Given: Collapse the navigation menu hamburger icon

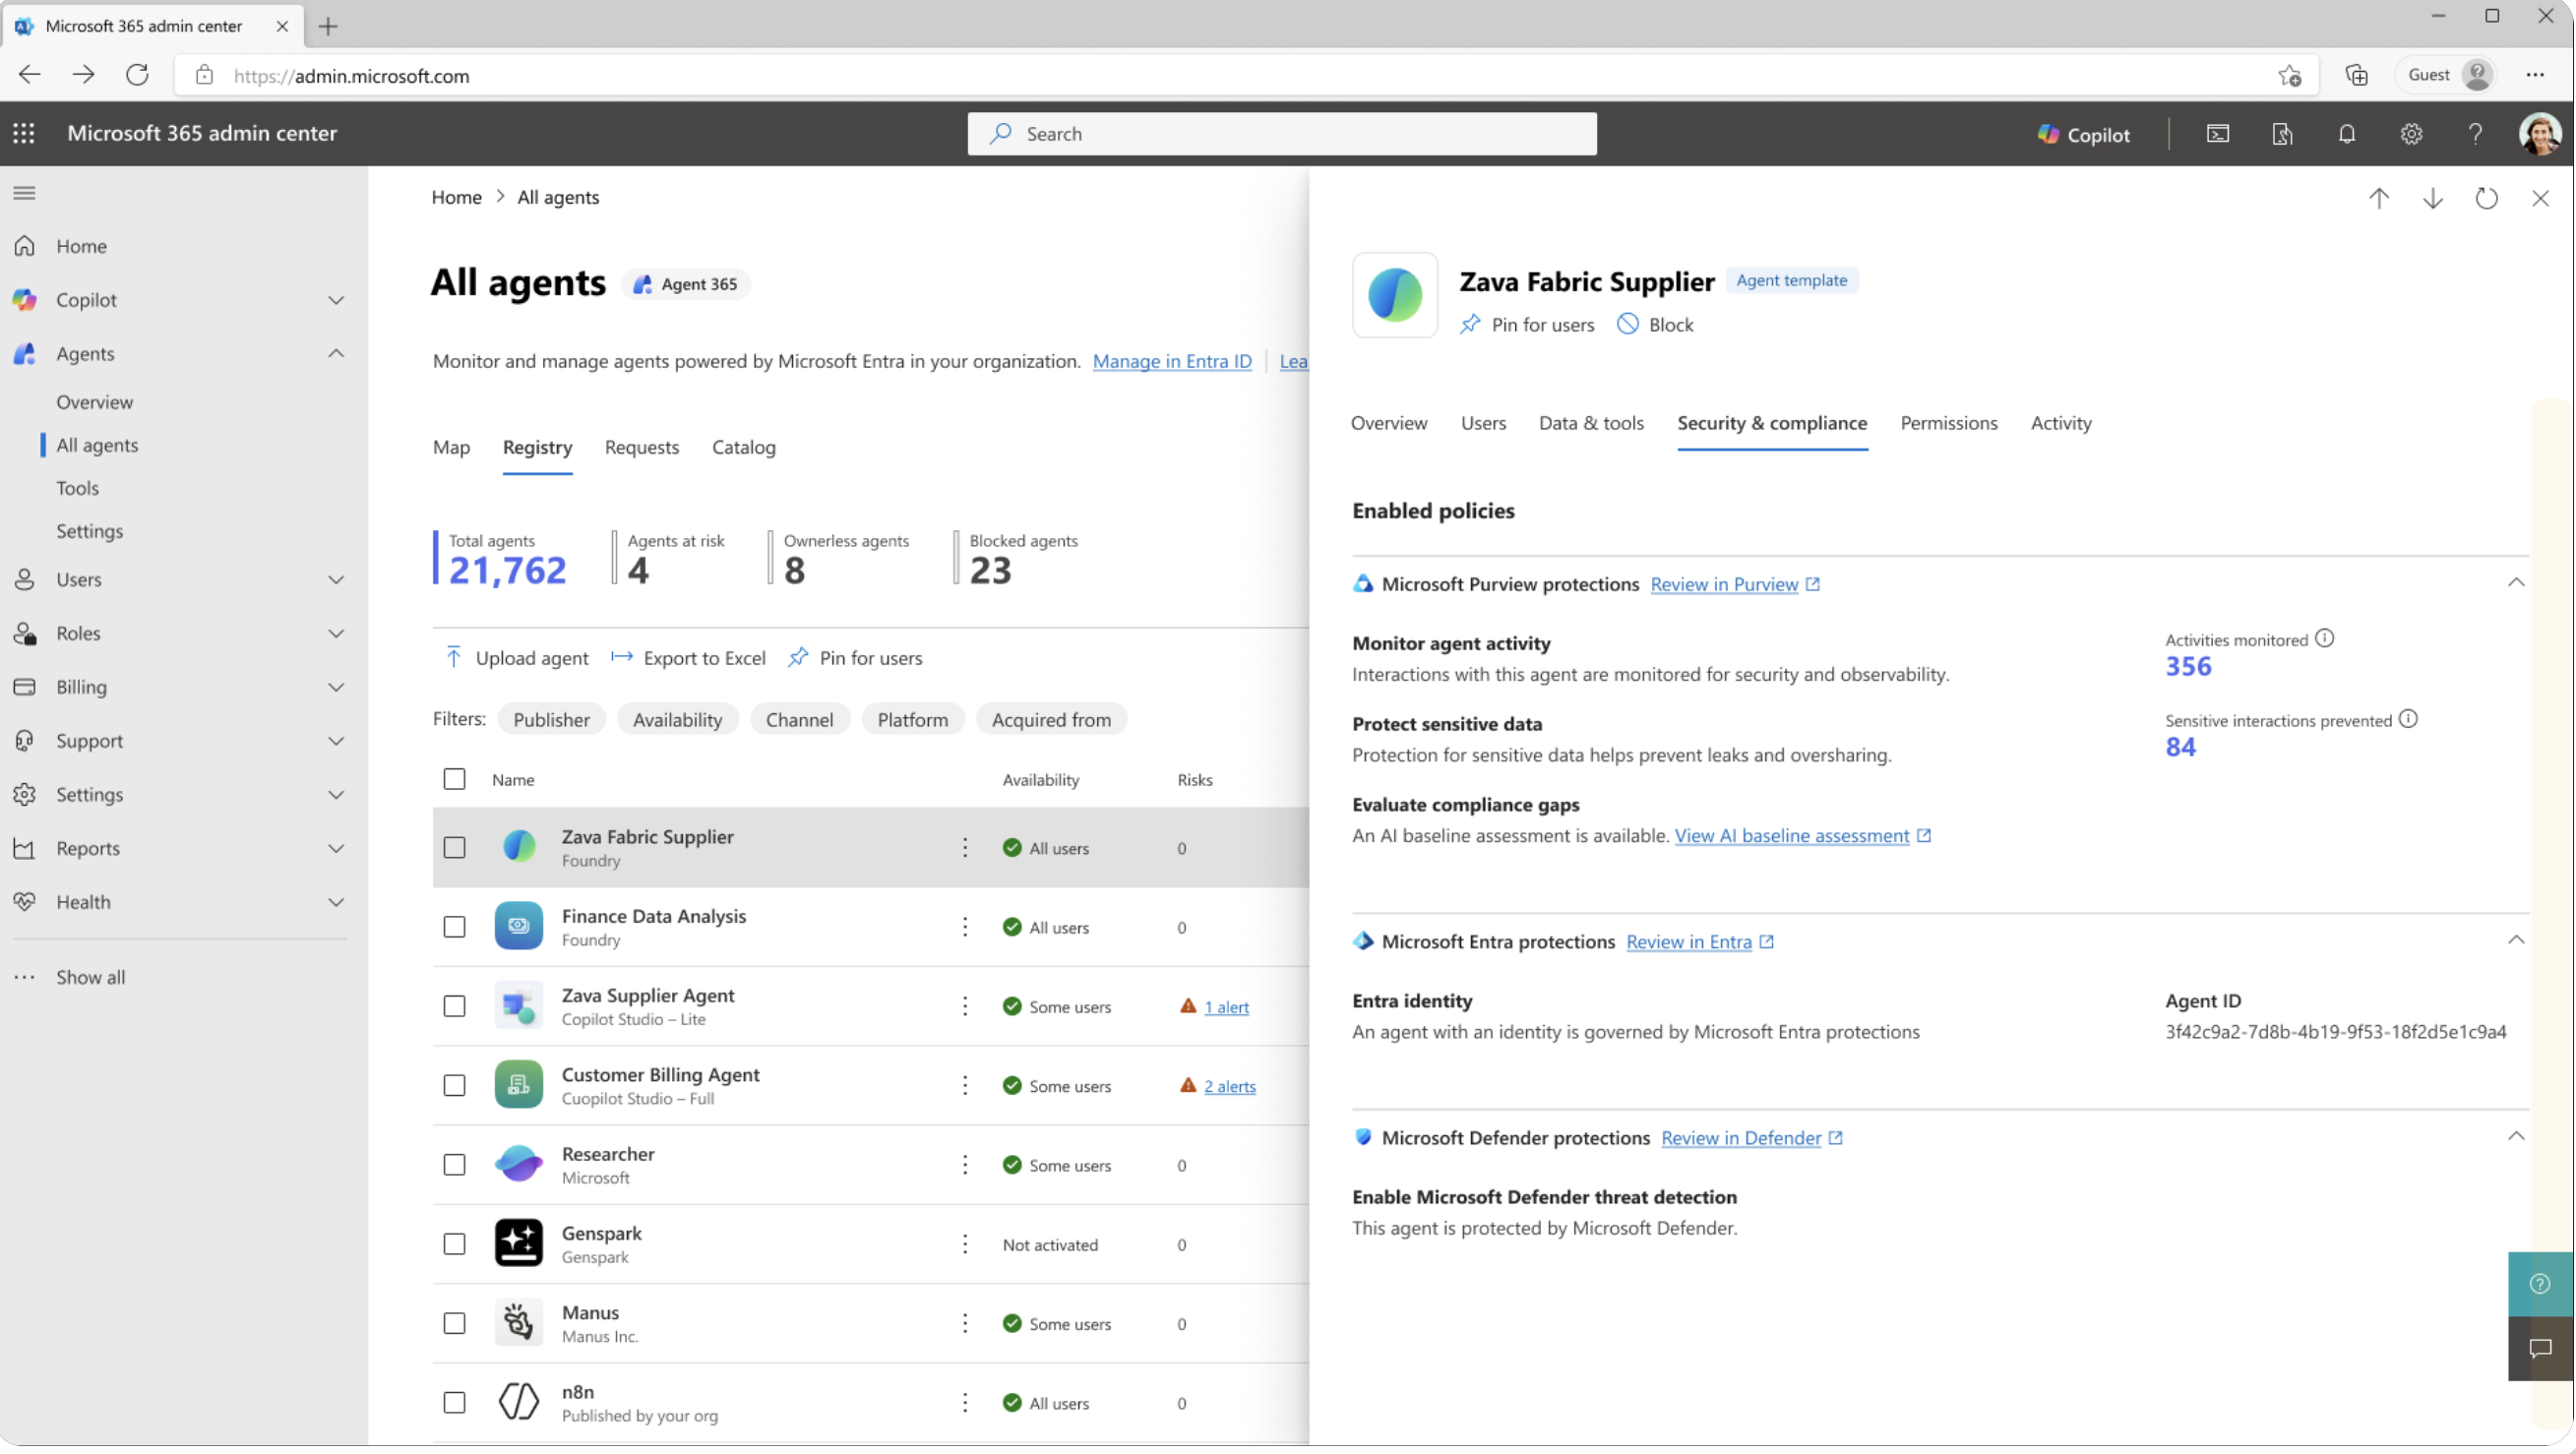Looking at the screenshot, I should [25, 193].
